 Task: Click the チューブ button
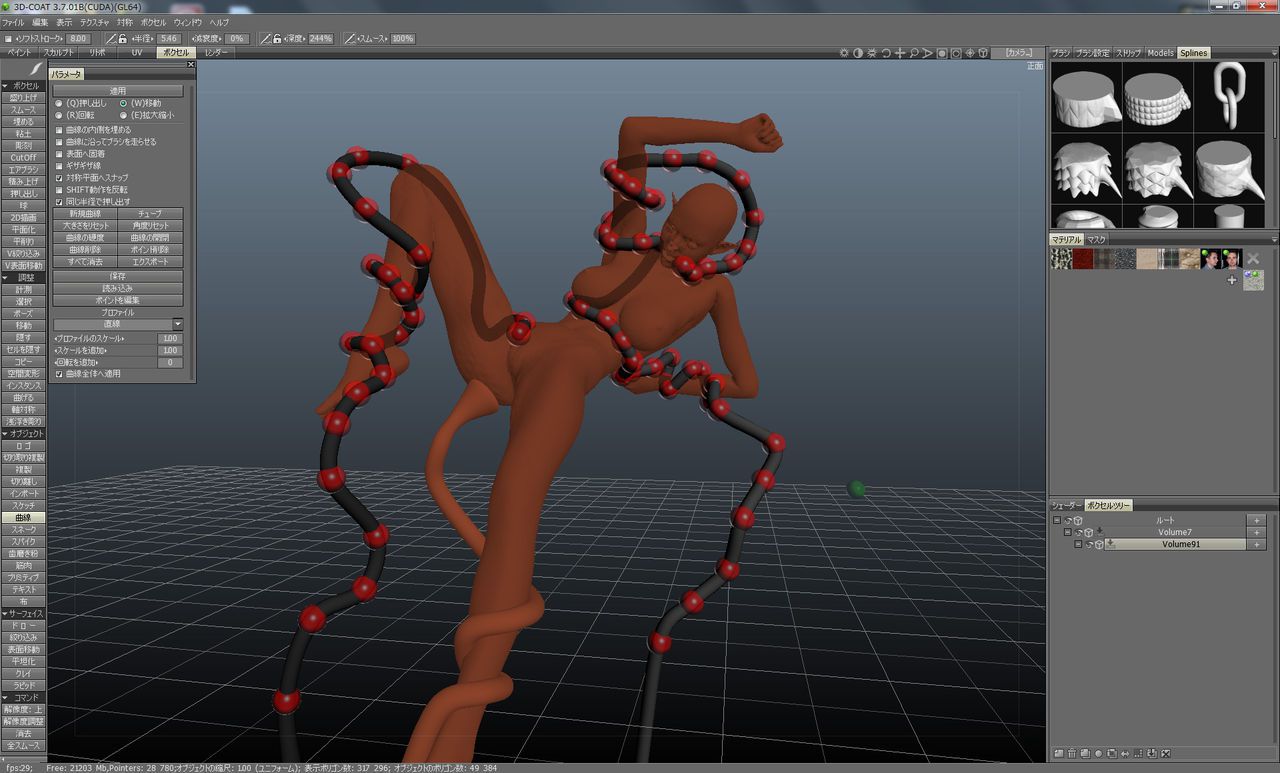coord(150,214)
